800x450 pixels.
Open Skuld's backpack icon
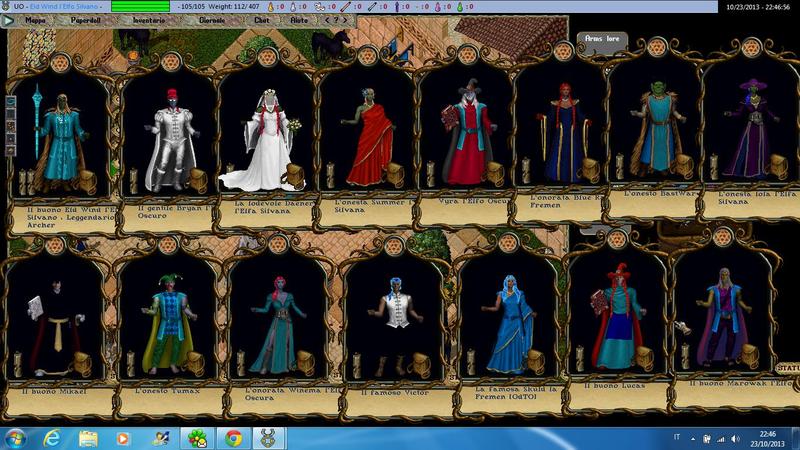point(535,361)
